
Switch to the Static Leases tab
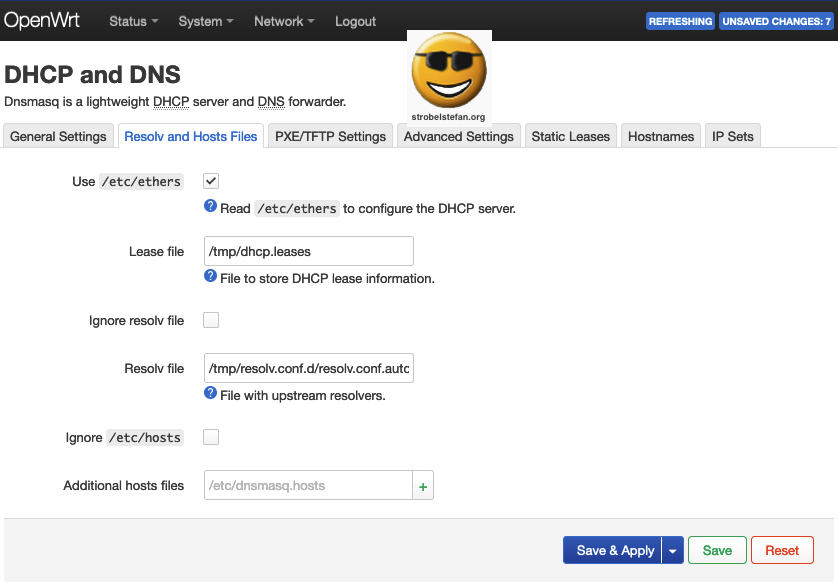[570, 136]
